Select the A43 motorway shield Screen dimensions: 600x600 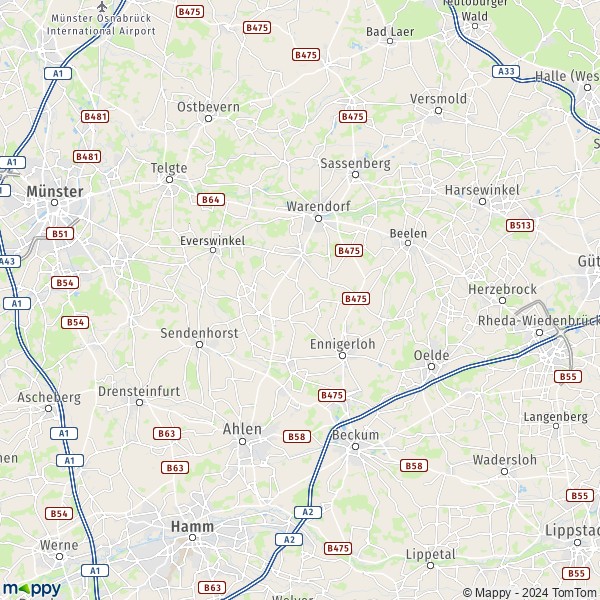click(8, 261)
